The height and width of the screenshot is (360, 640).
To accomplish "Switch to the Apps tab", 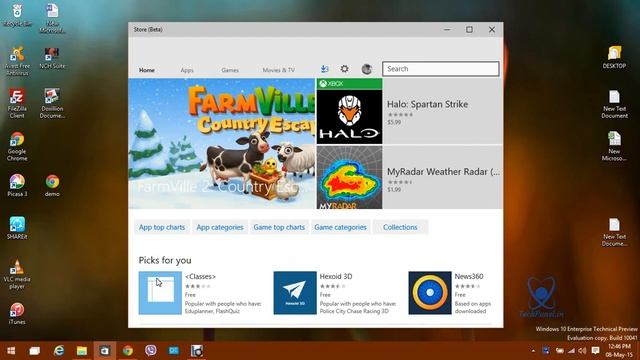I will click(x=187, y=70).
